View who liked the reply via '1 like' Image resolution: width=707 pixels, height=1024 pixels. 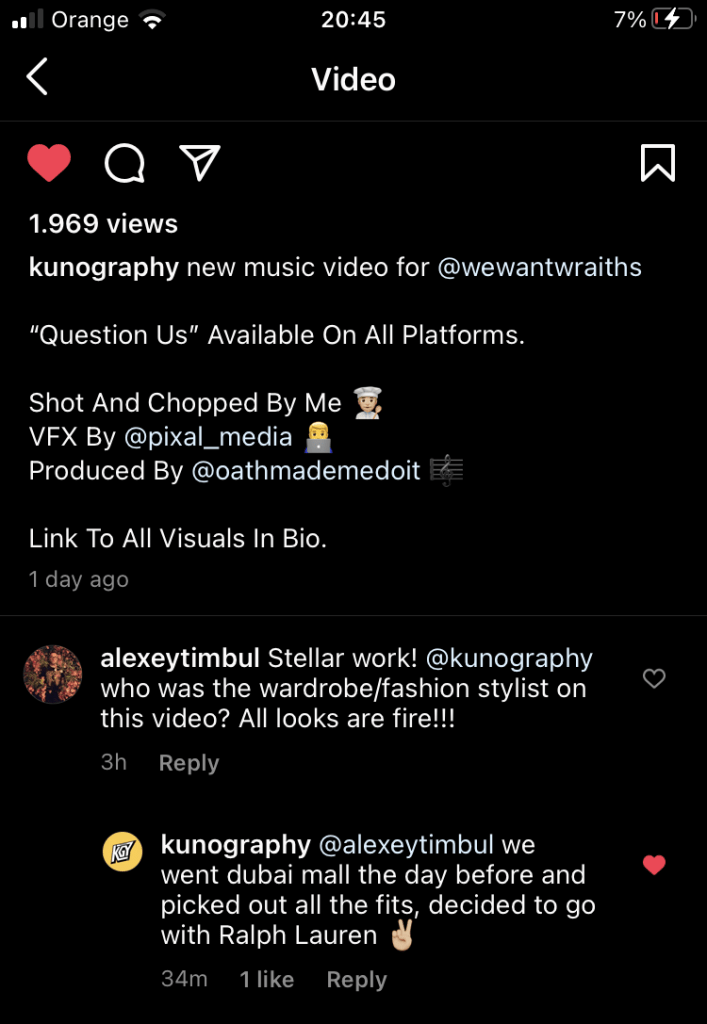coord(266,980)
